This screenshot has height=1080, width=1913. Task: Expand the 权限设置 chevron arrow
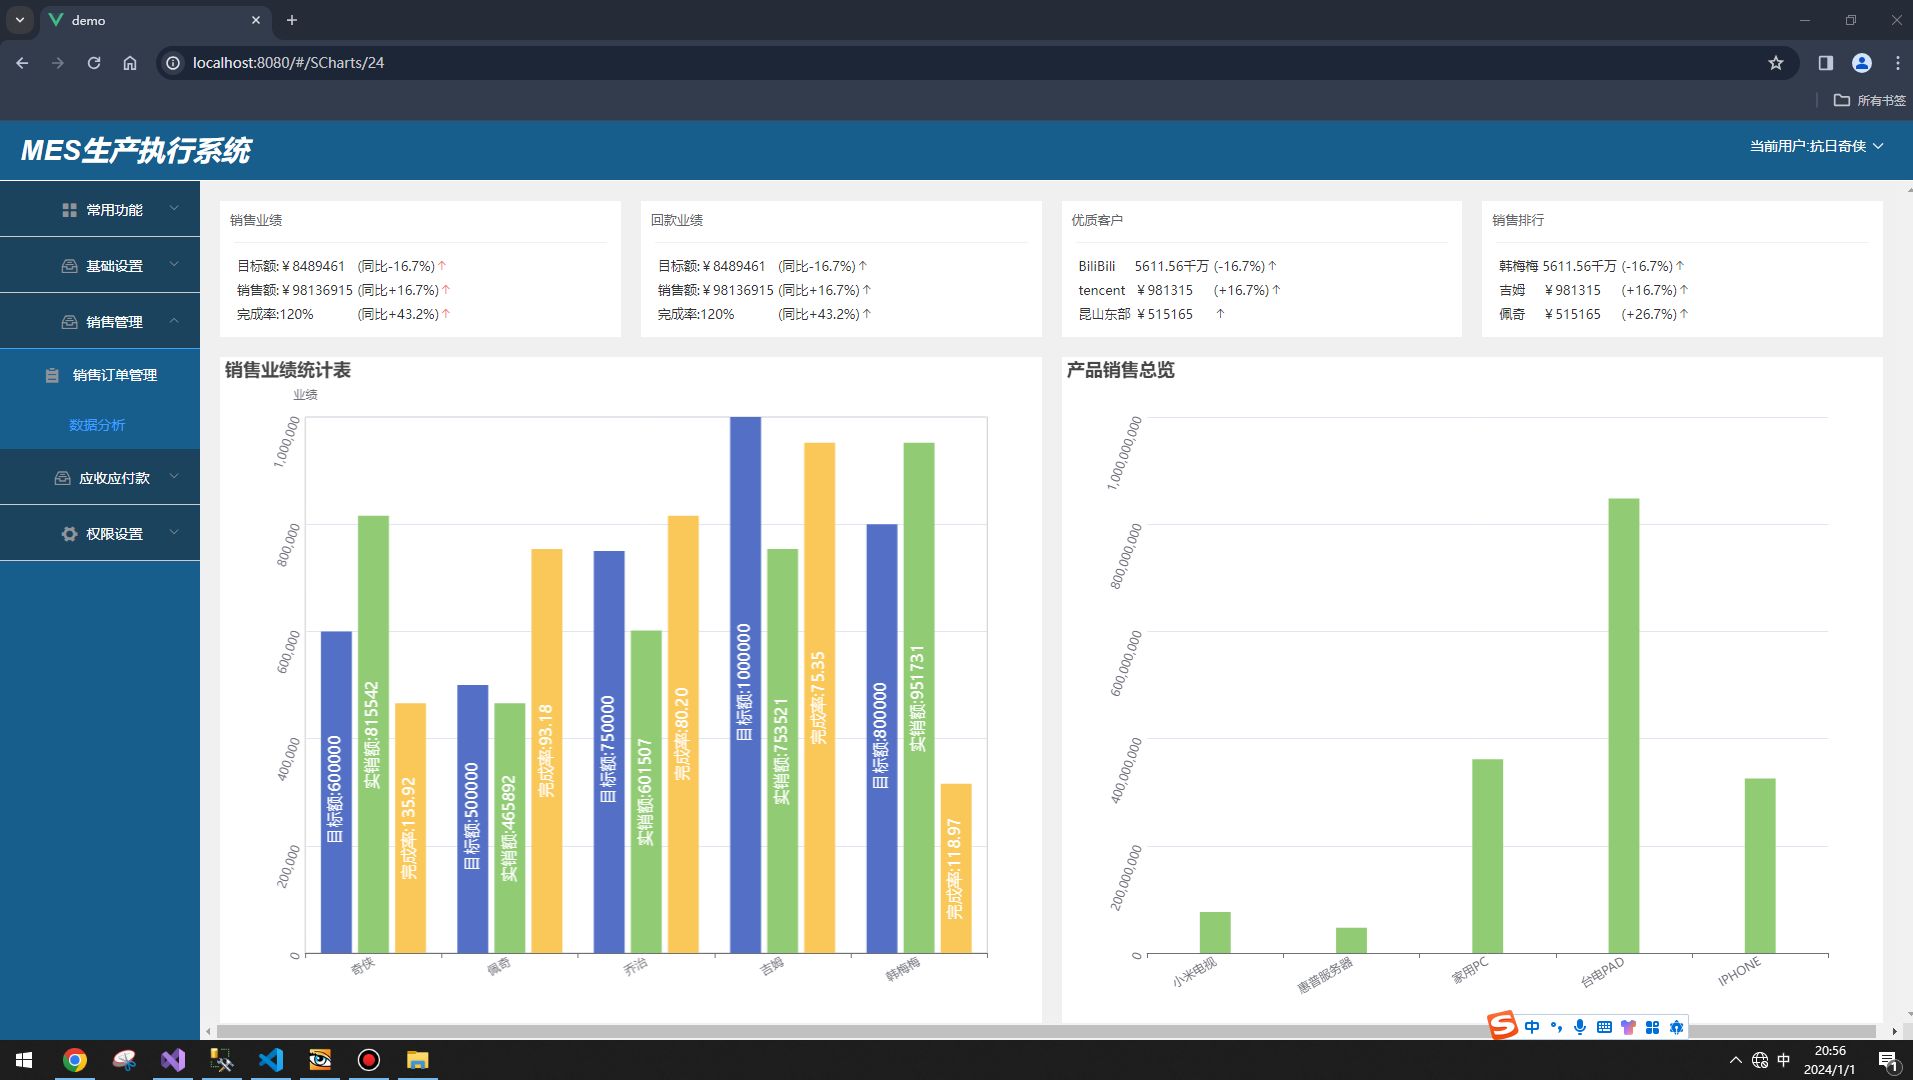click(174, 533)
